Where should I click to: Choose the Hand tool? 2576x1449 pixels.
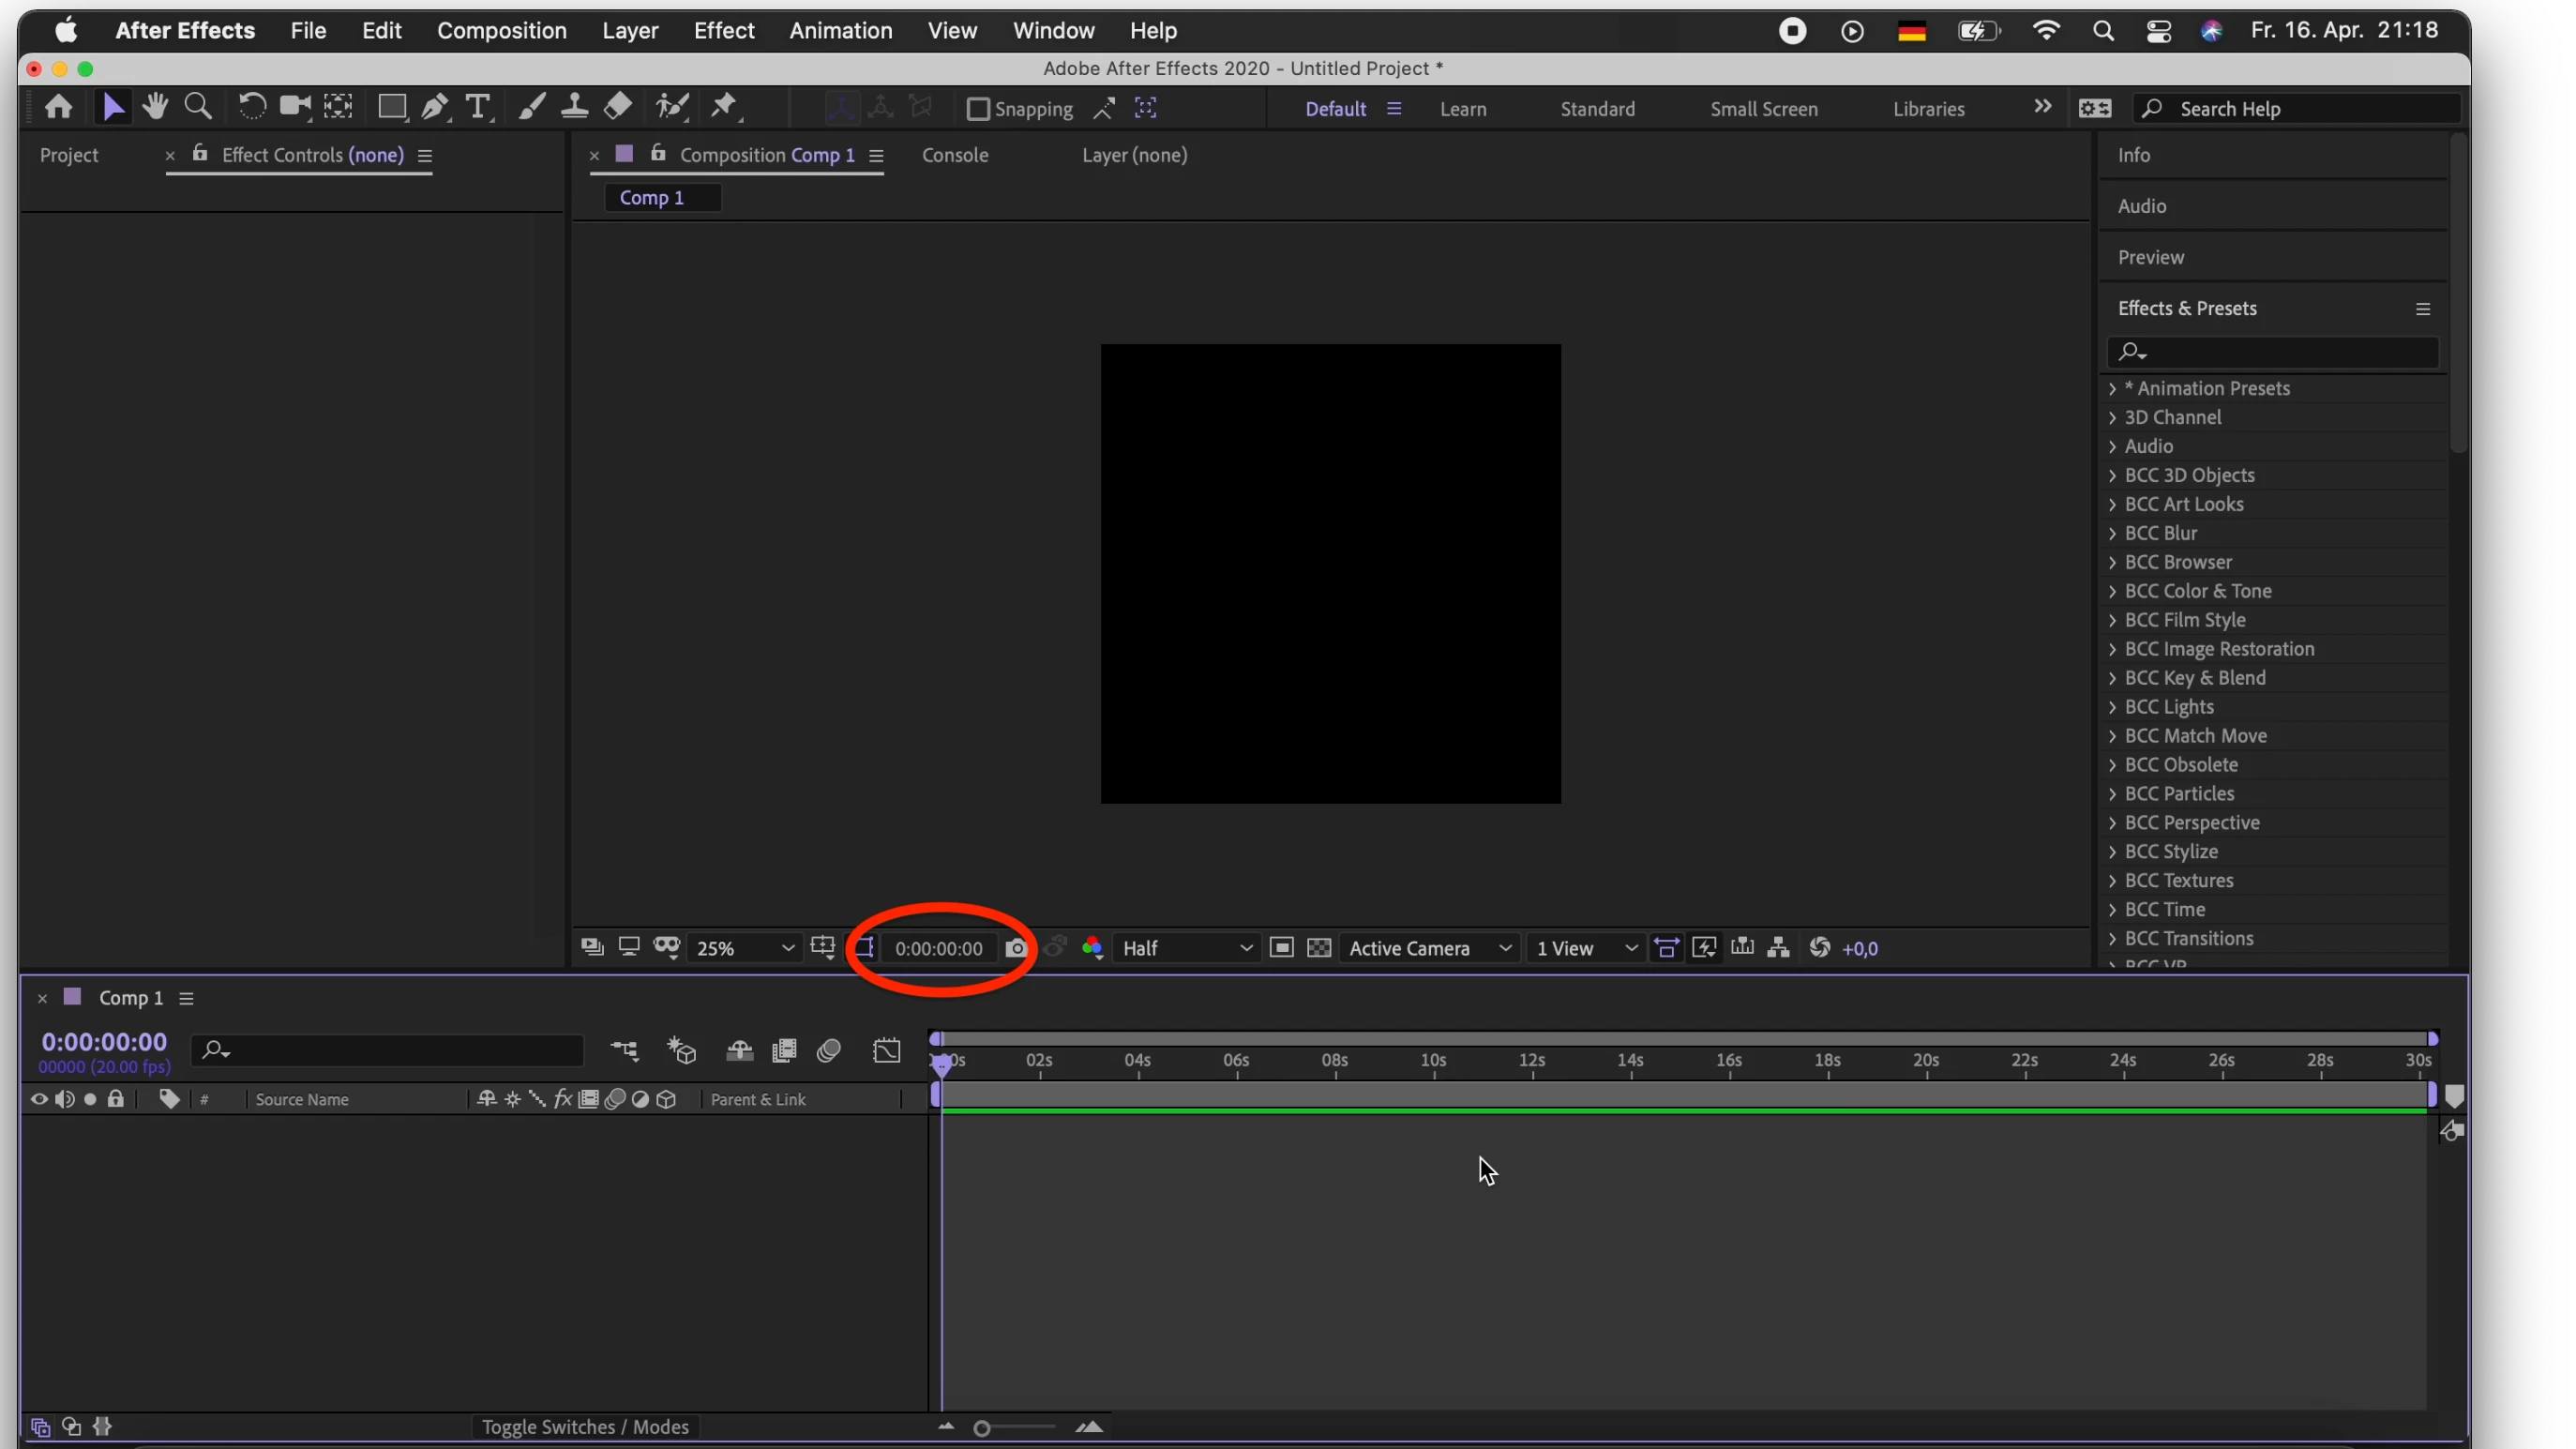pyautogui.click(x=155, y=107)
